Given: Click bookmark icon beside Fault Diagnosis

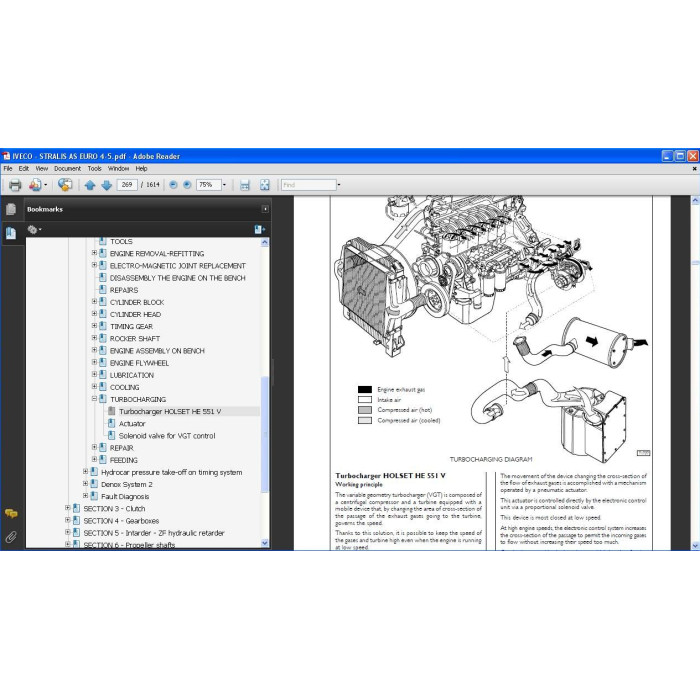Looking at the screenshot, I should coord(94,496).
